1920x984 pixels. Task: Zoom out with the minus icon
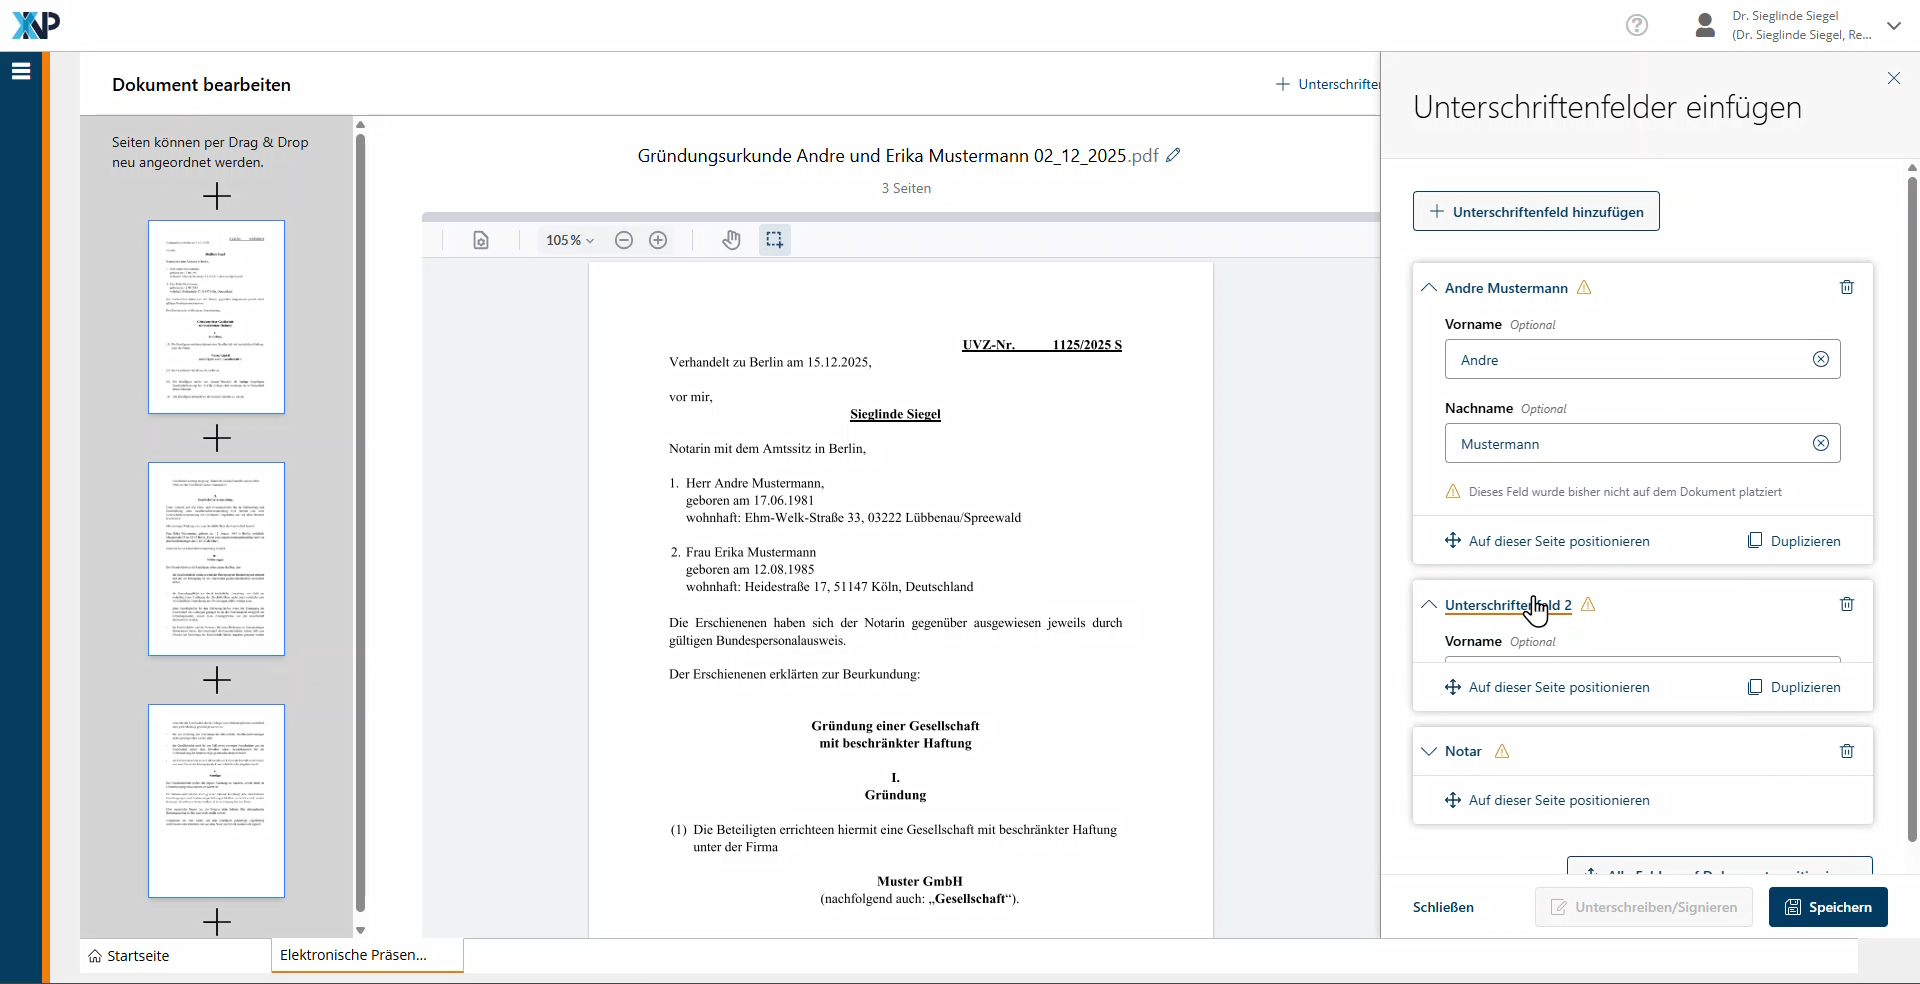pos(624,240)
